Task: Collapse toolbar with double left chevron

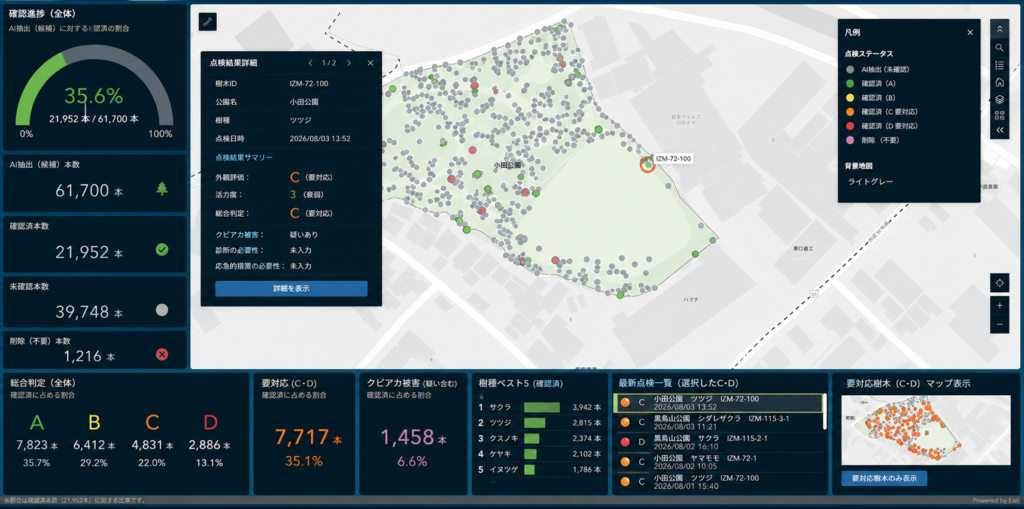Action: [999, 131]
